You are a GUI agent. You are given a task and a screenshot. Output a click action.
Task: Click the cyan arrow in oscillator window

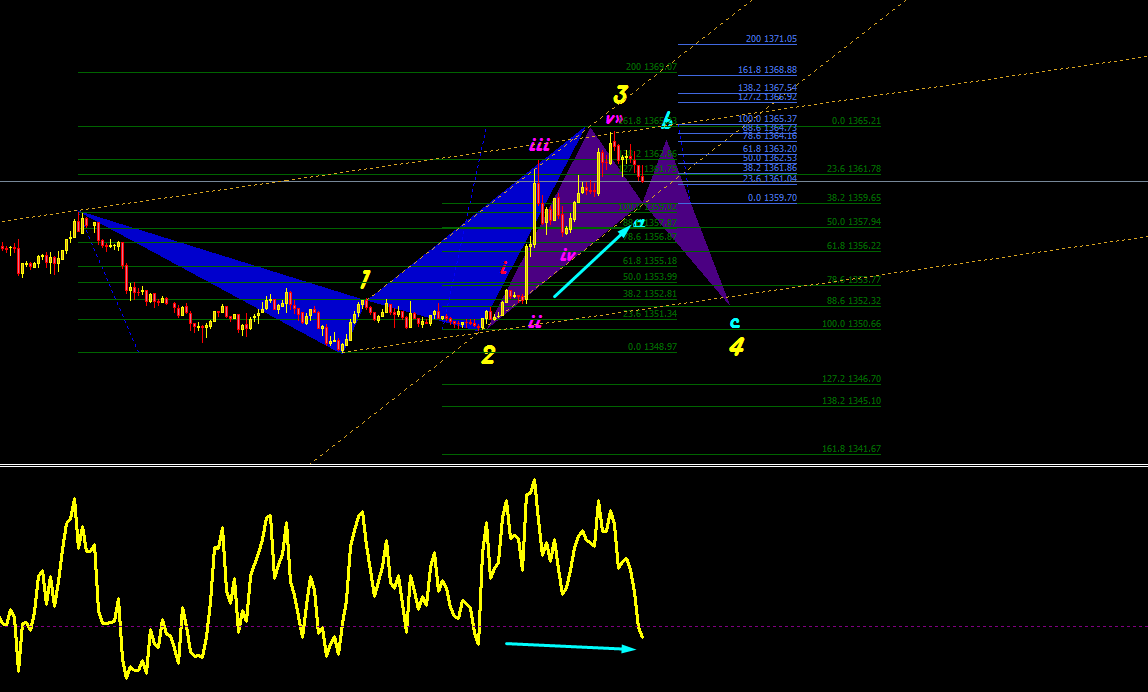[570, 647]
